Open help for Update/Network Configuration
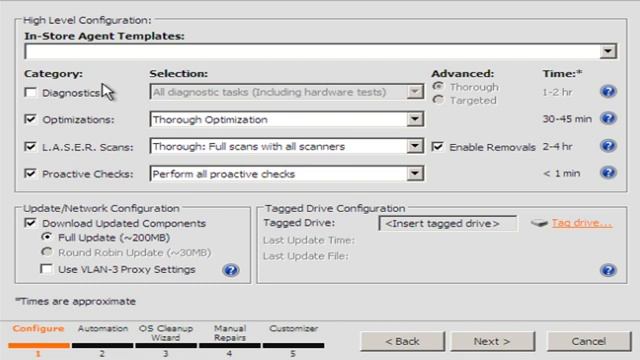 pos(231,270)
